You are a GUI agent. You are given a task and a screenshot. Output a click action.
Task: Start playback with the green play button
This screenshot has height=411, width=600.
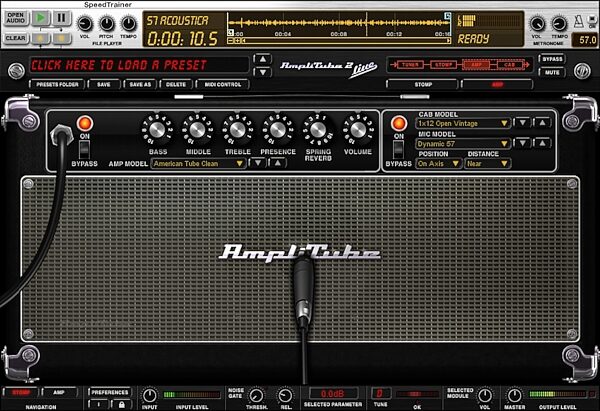pyautogui.click(x=41, y=18)
